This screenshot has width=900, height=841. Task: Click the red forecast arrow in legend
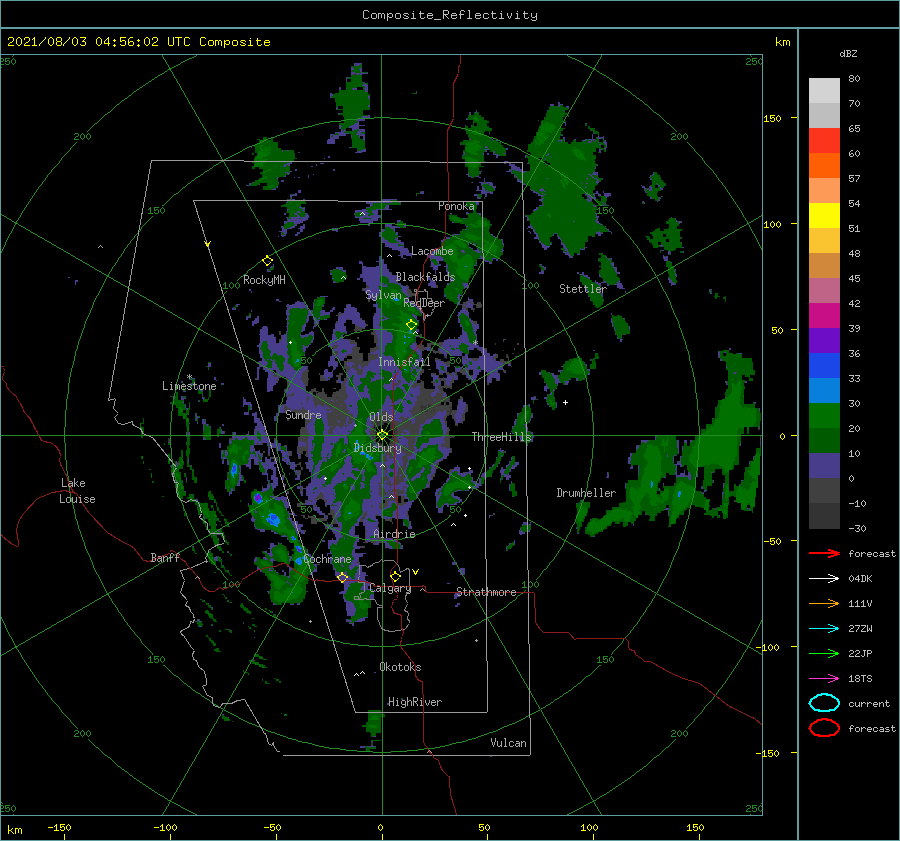tap(824, 553)
